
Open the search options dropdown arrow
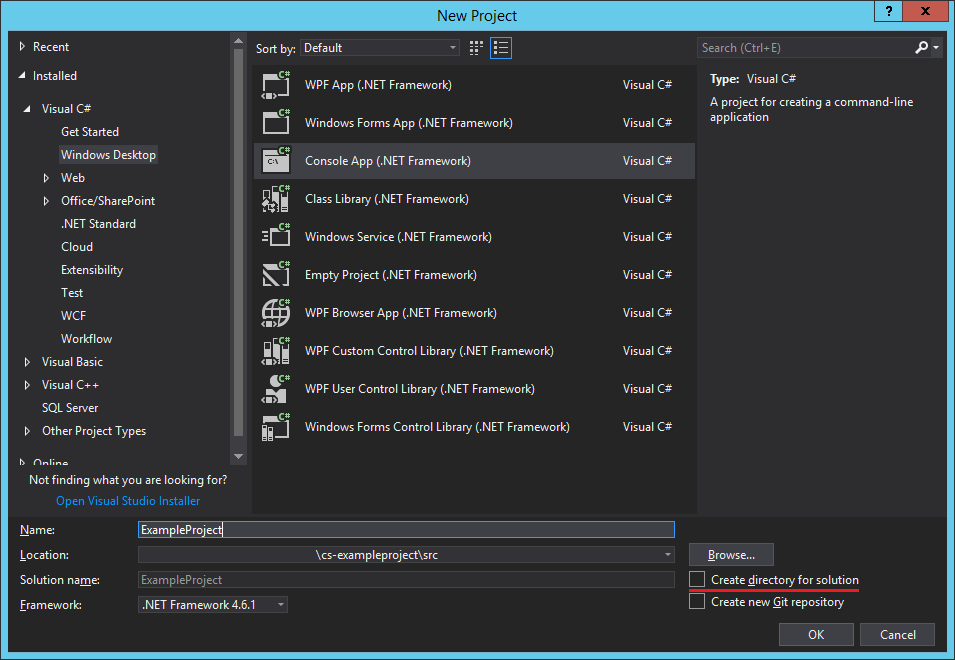click(936, 47)
